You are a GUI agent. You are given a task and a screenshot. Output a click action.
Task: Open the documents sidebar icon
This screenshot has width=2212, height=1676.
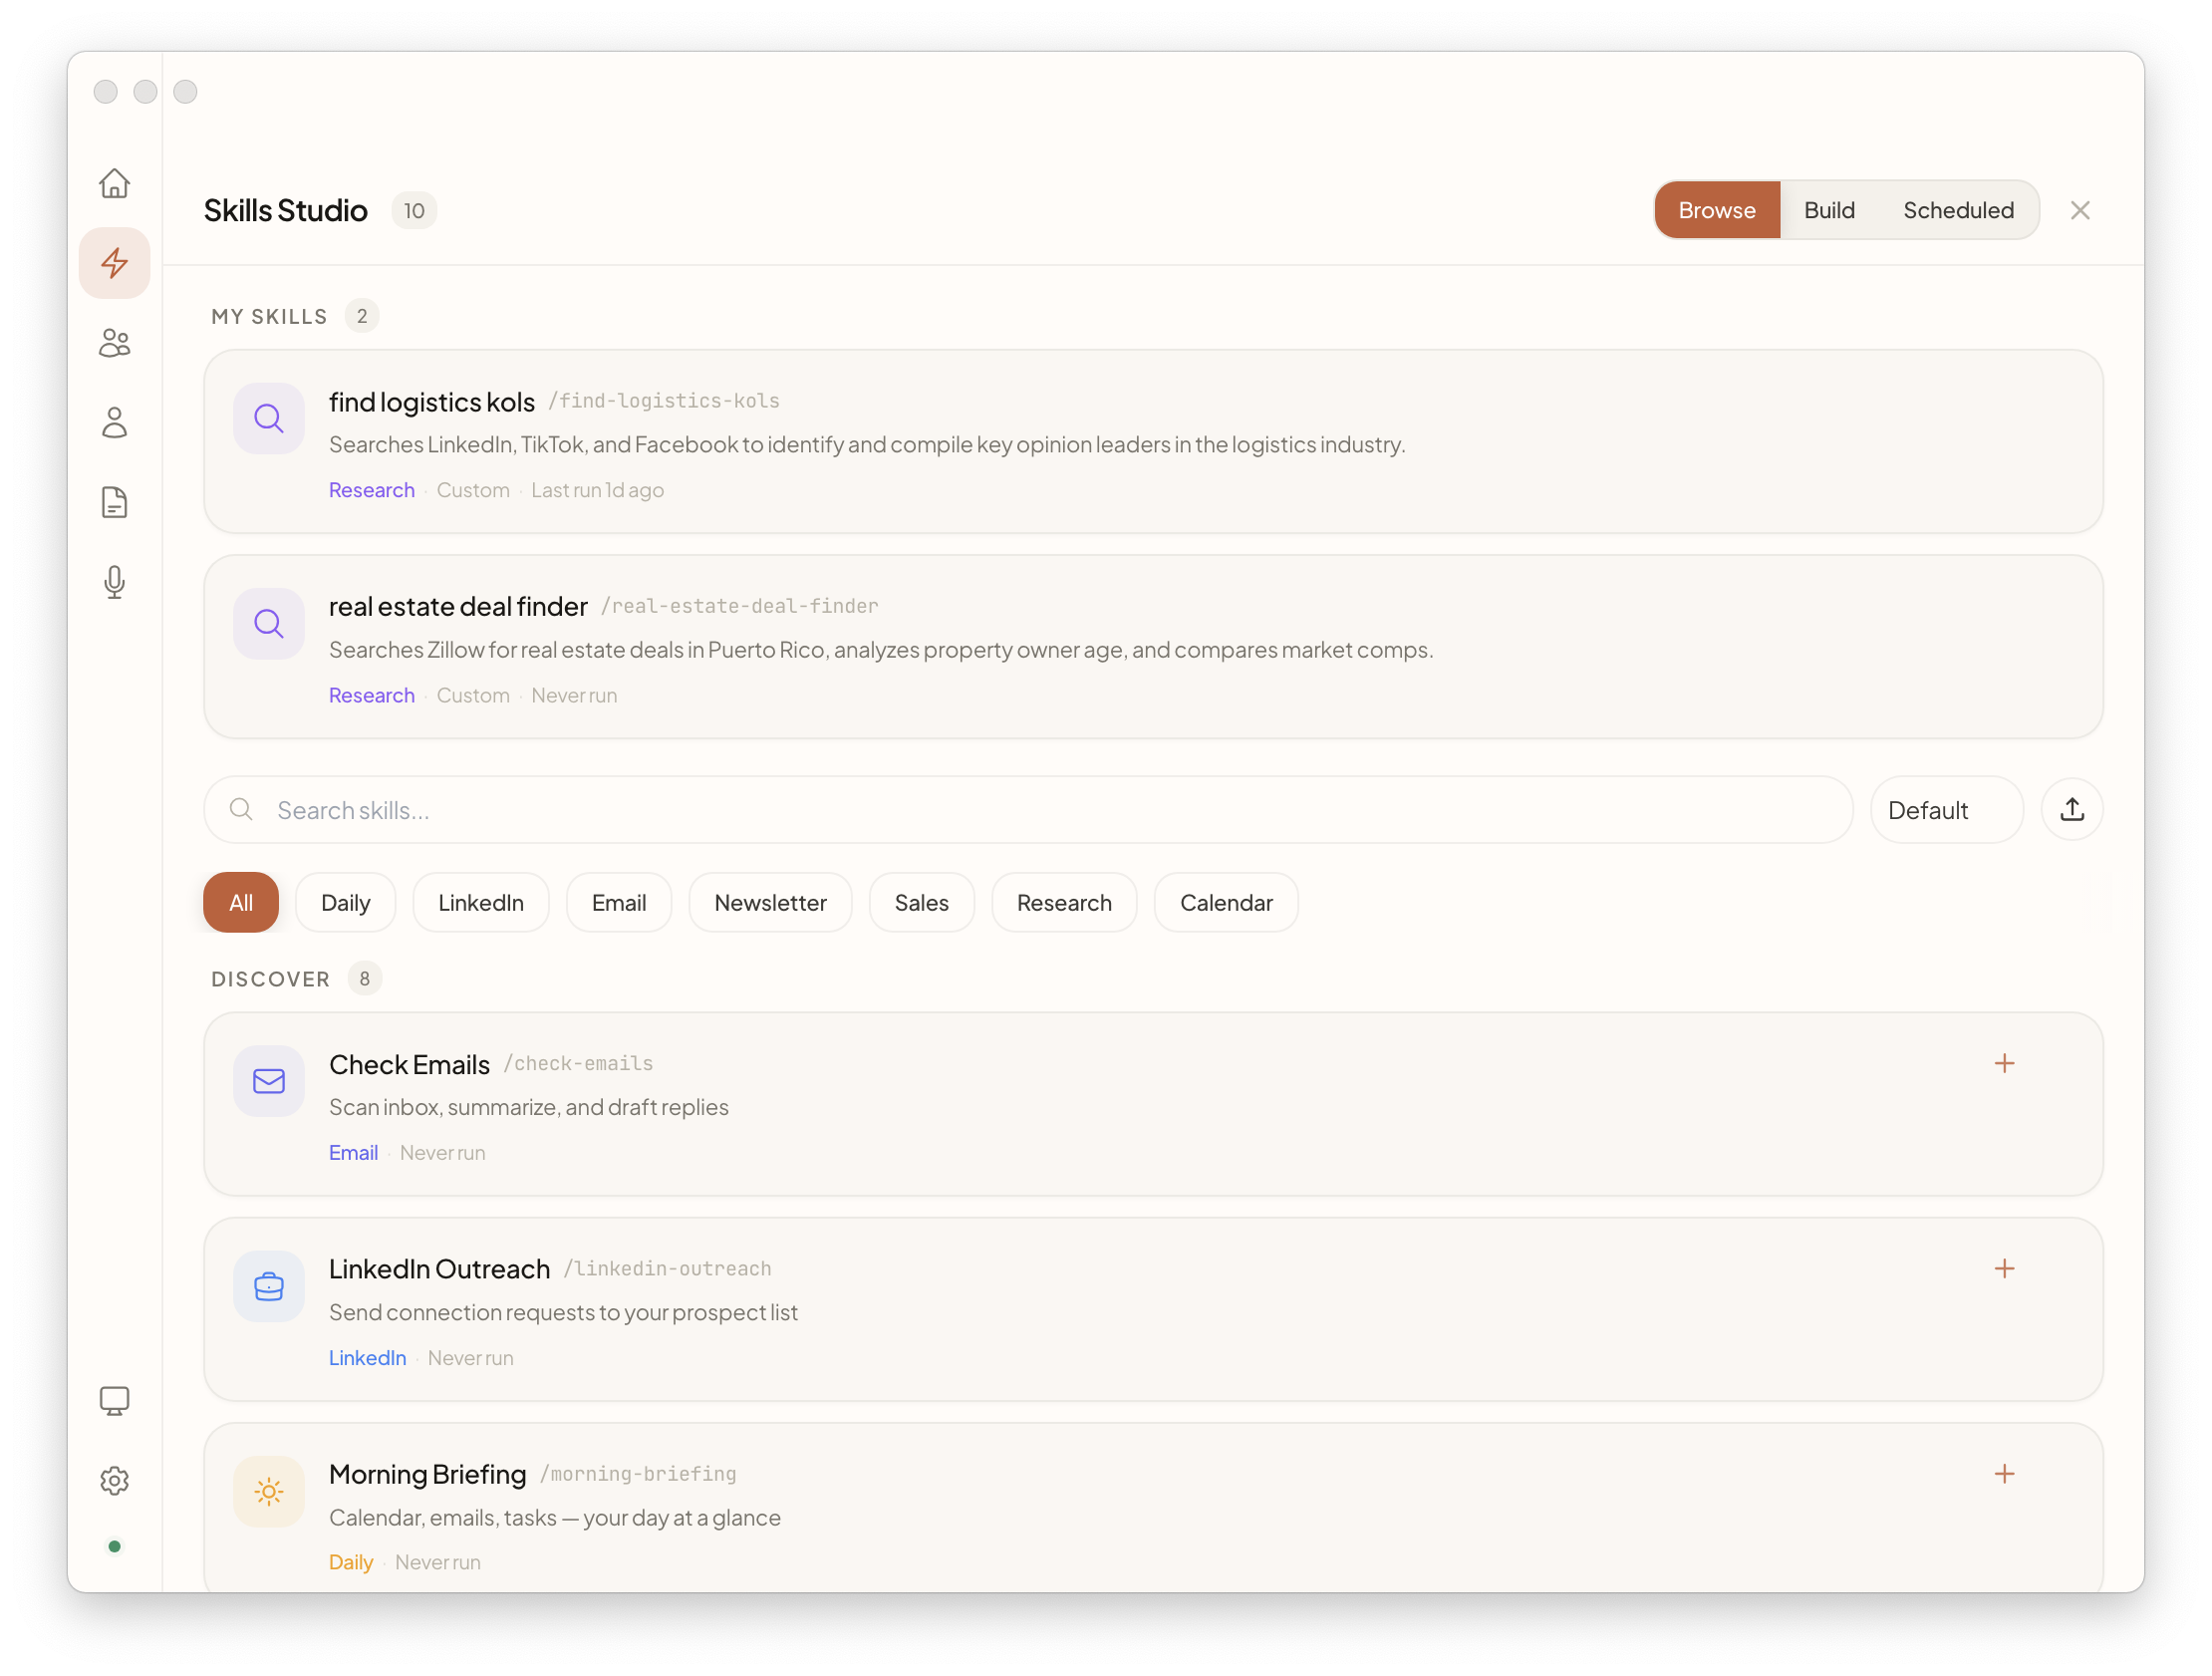[114, 502]
